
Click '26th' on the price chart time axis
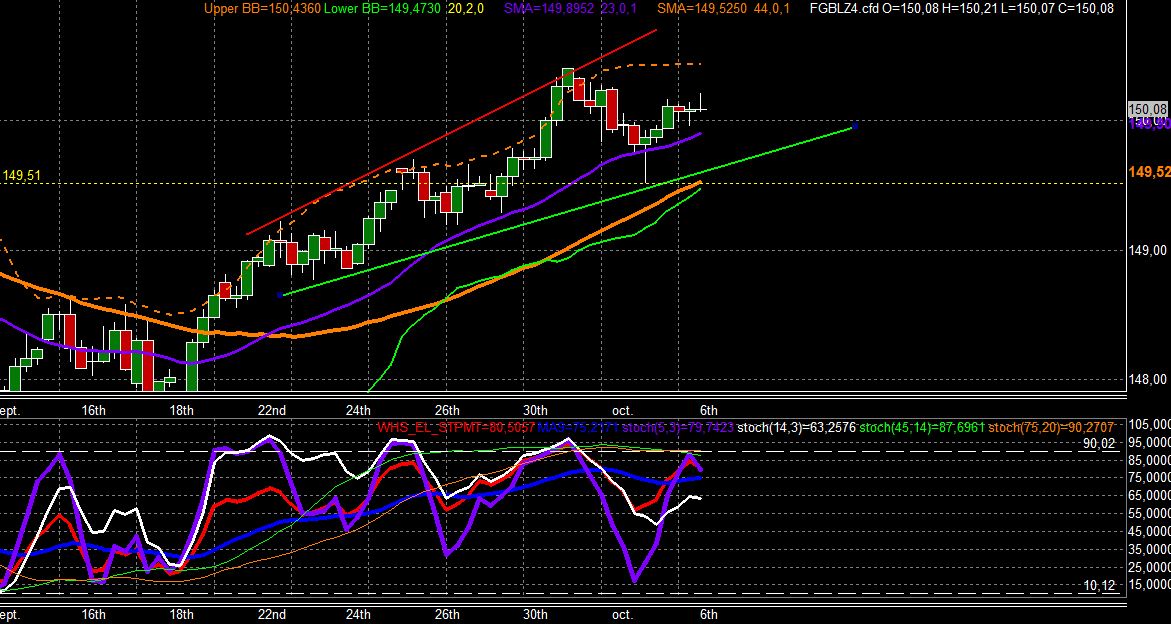(x=447, y=411)
